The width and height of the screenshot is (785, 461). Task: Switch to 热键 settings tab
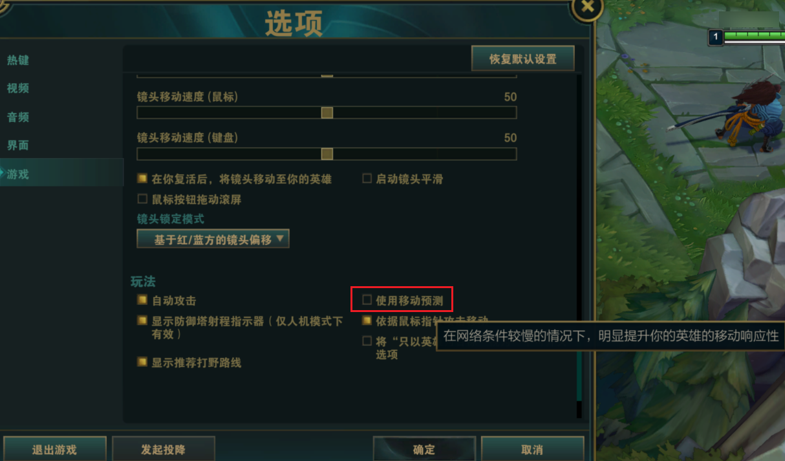(18, 60)
